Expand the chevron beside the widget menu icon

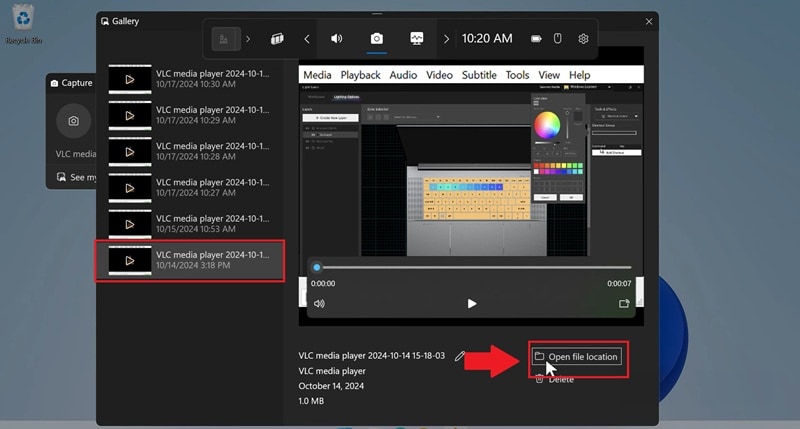(x=248, y=39)
